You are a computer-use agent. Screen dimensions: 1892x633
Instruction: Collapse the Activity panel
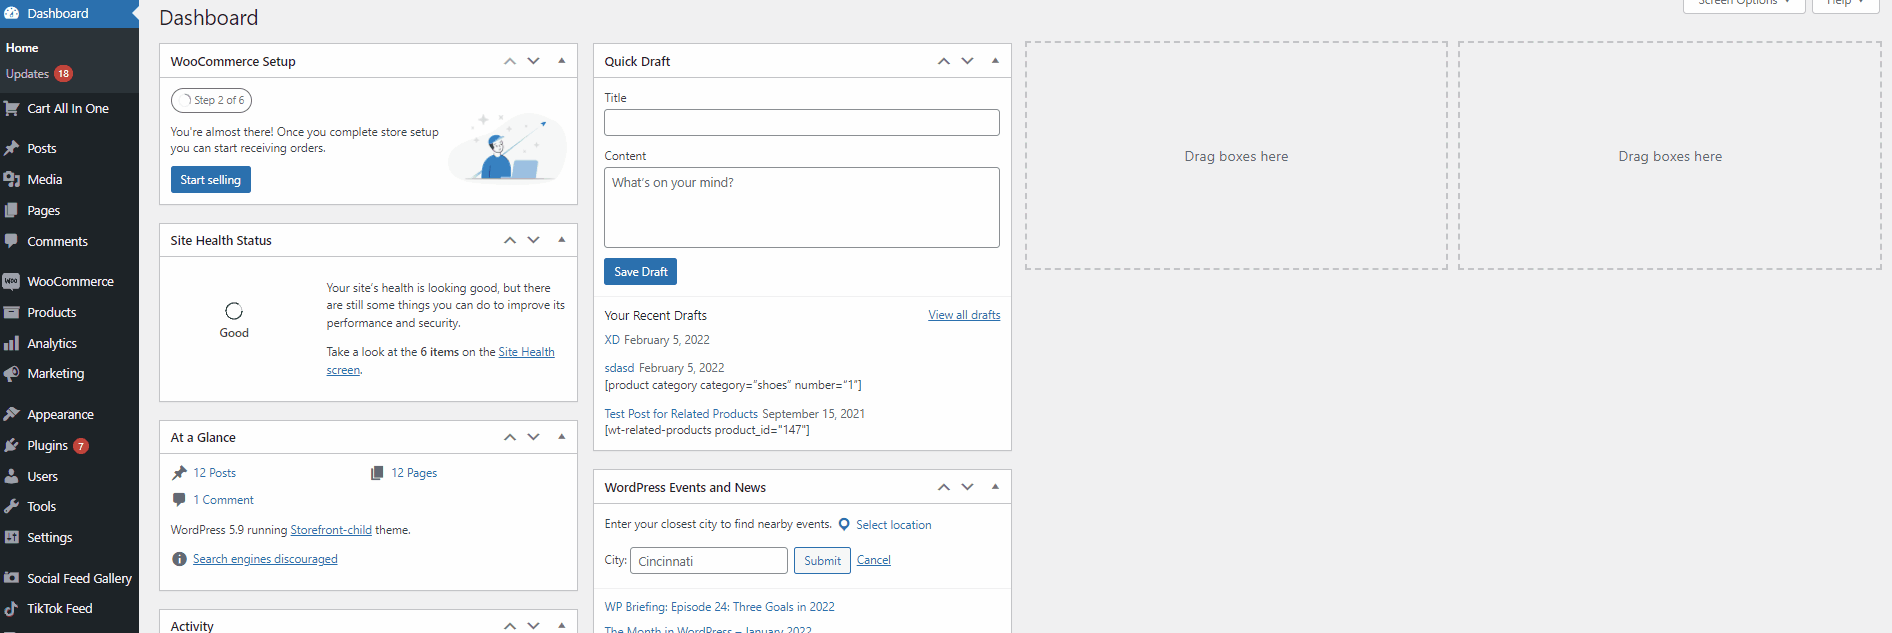[562, 625]
